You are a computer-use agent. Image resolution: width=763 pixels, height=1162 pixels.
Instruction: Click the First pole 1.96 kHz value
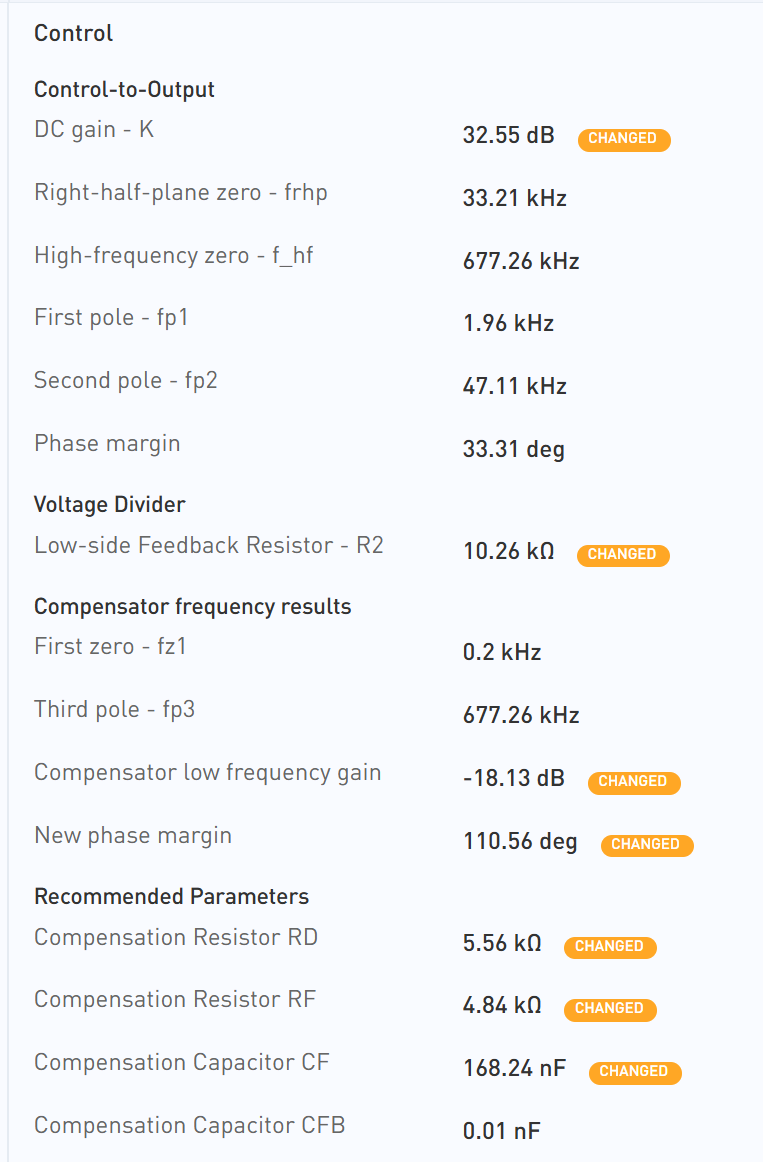508,323
